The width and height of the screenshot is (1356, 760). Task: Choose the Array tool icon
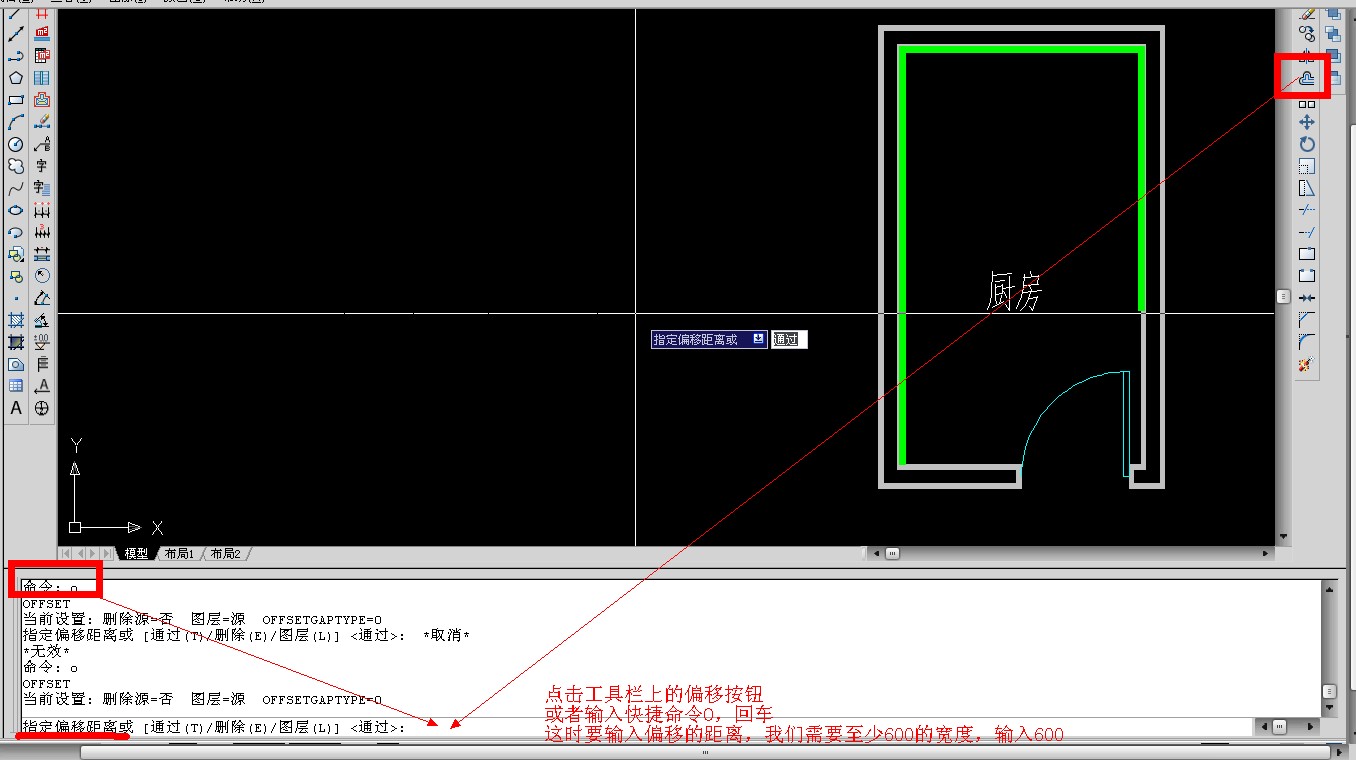click(1306, 102)
